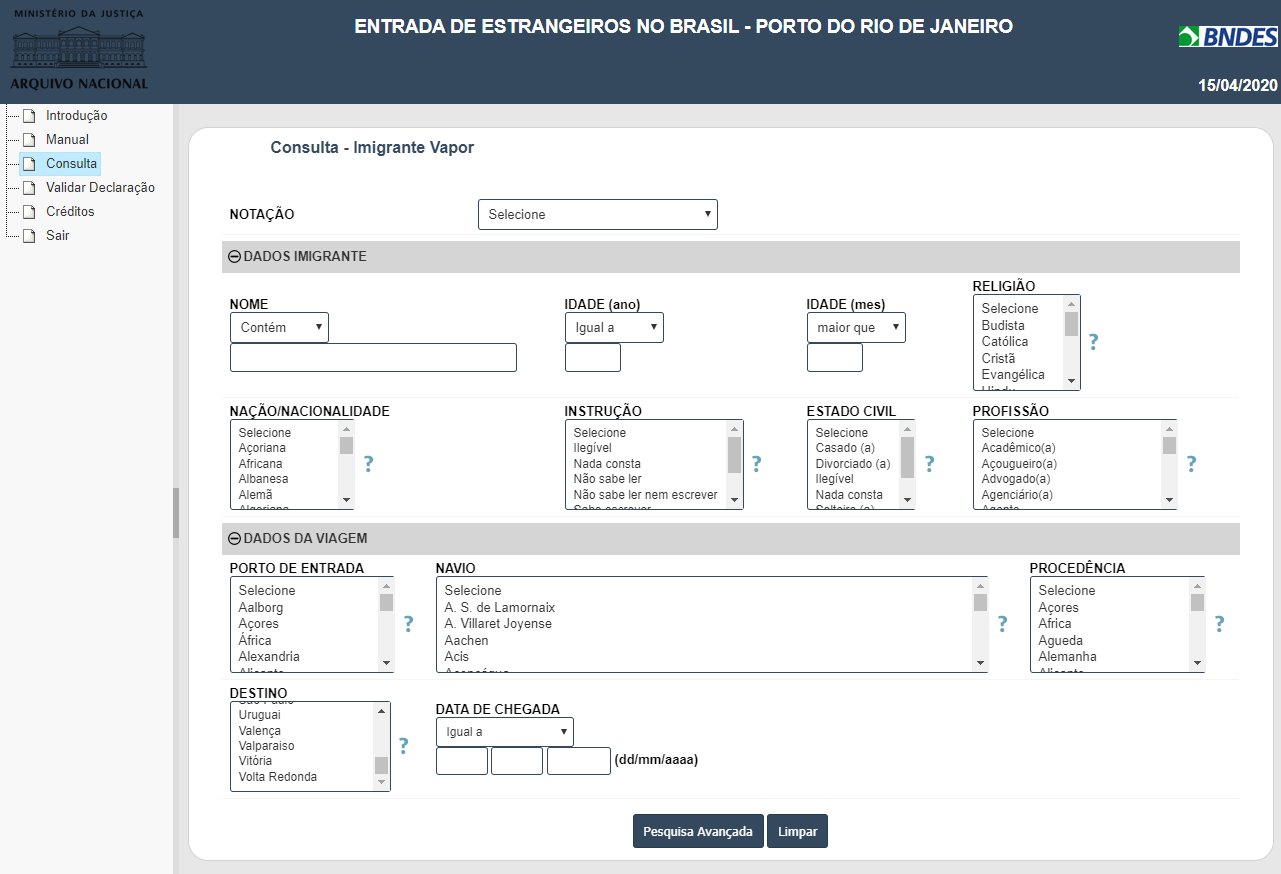Click the Pesquisa Avançada button

pos(698,831)
